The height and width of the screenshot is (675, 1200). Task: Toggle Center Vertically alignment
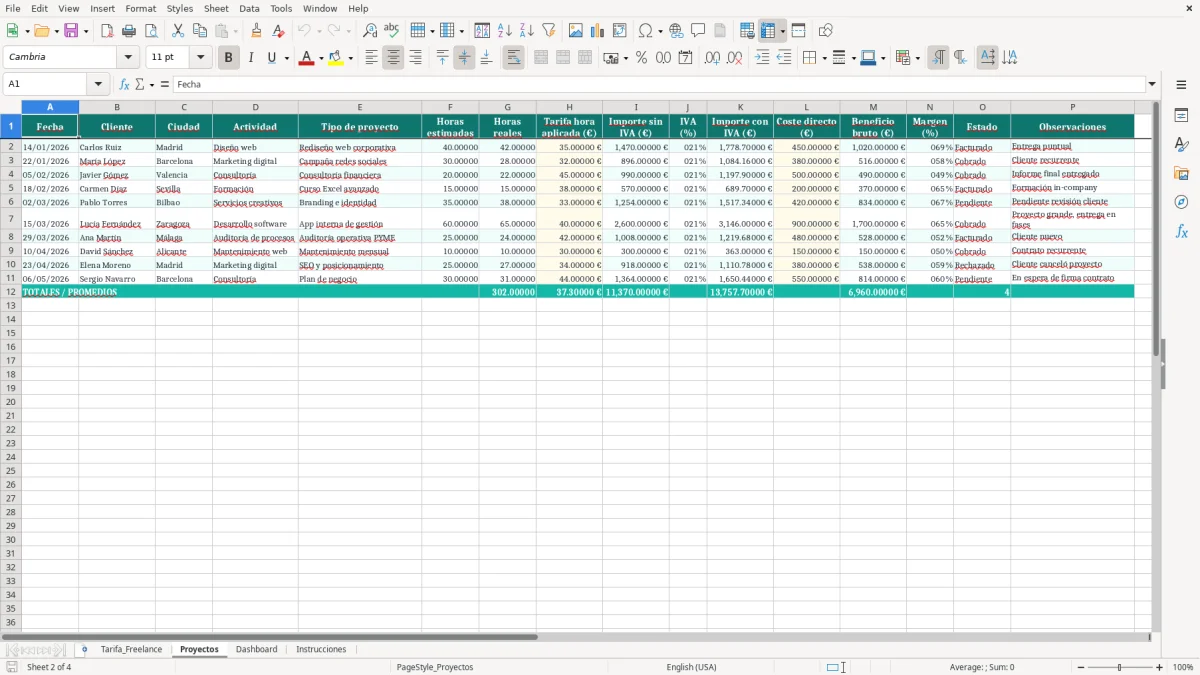(464, 58)
